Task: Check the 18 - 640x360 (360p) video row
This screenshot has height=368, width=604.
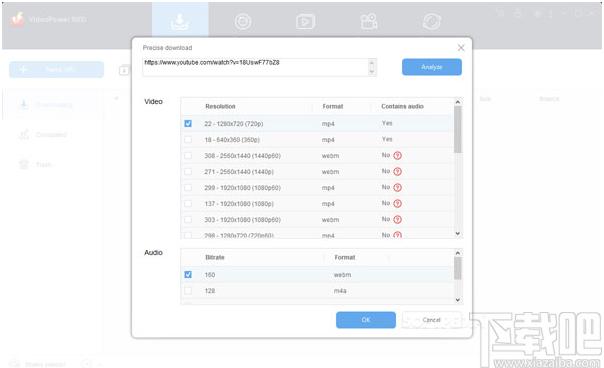Action: 188,139
